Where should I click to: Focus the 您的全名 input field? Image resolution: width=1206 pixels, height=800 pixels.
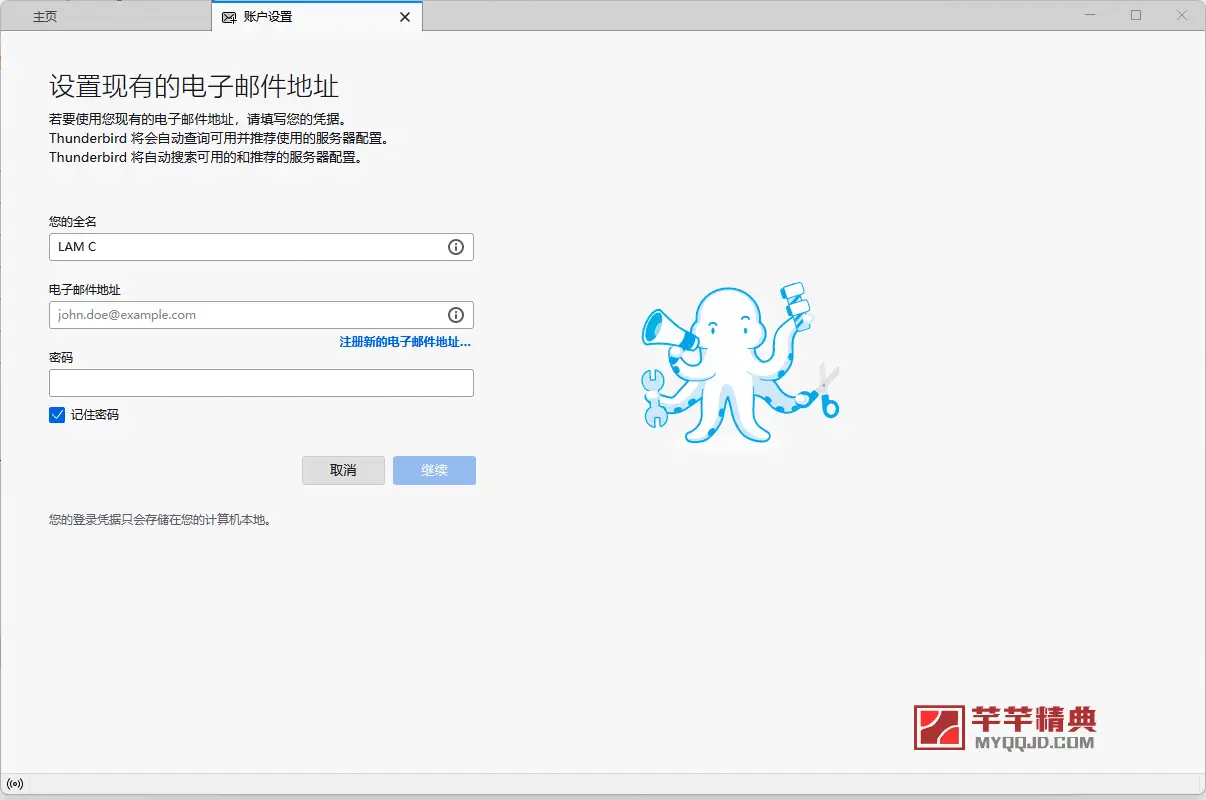(261, 247)
